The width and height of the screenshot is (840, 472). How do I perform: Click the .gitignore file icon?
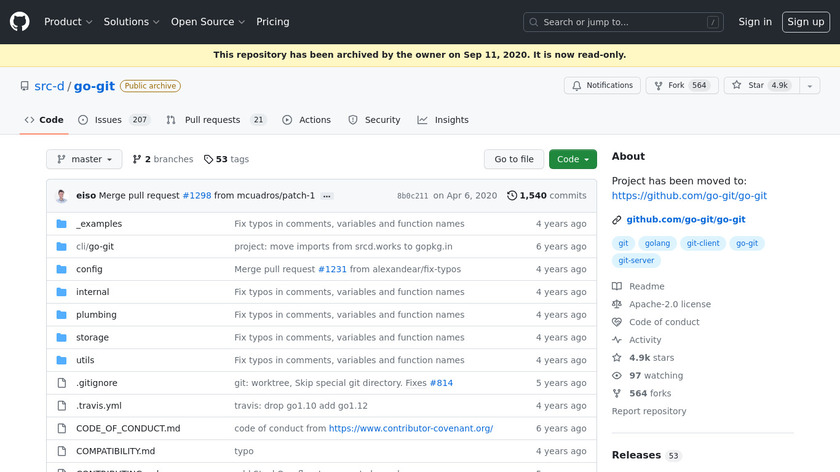62,383
